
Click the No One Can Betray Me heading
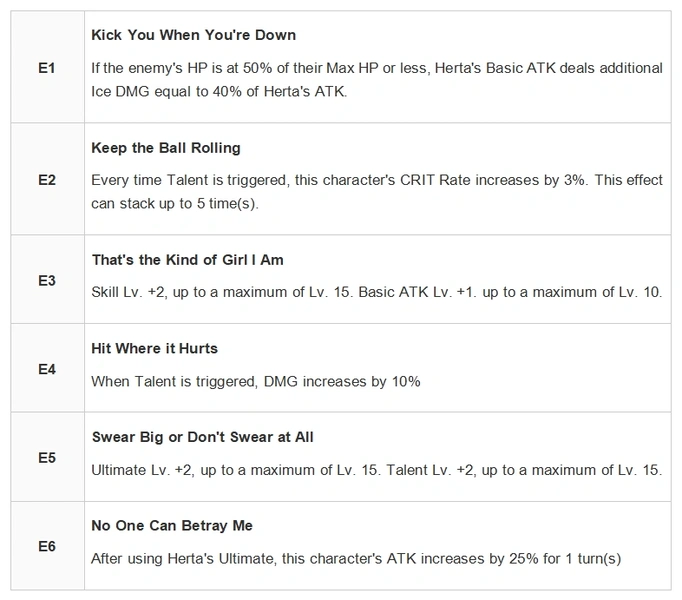[172, 526]
